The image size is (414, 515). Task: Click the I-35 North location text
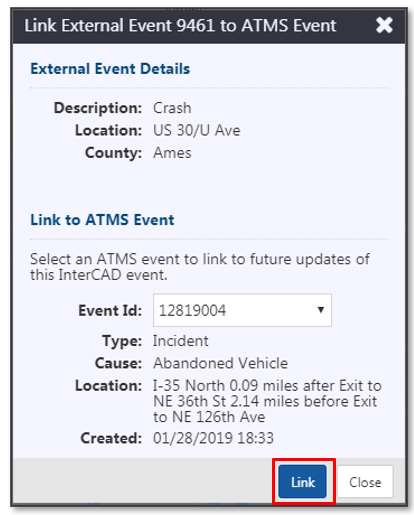(x=267, y=401)
